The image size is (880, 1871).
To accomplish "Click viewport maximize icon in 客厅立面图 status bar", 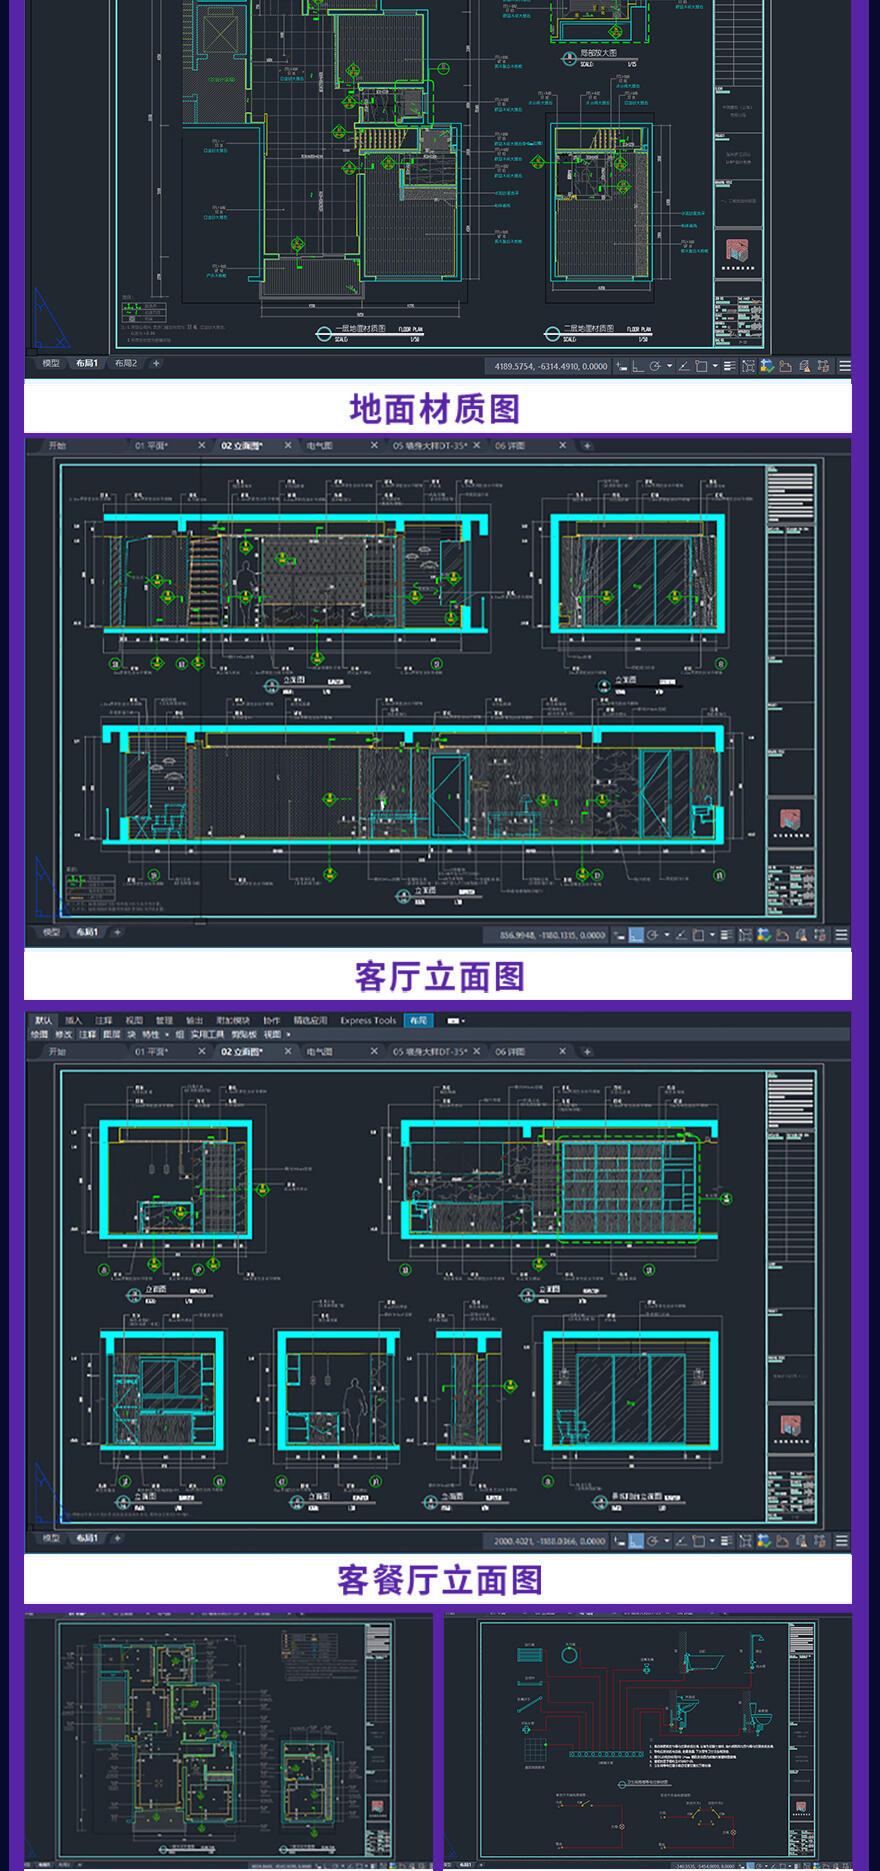I will 744,935.
